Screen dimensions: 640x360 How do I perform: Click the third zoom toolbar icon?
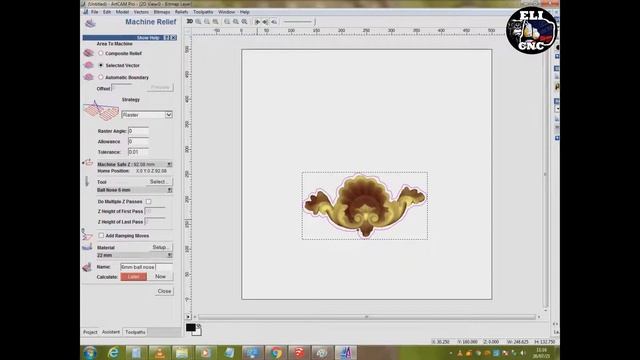coord(216,22)
